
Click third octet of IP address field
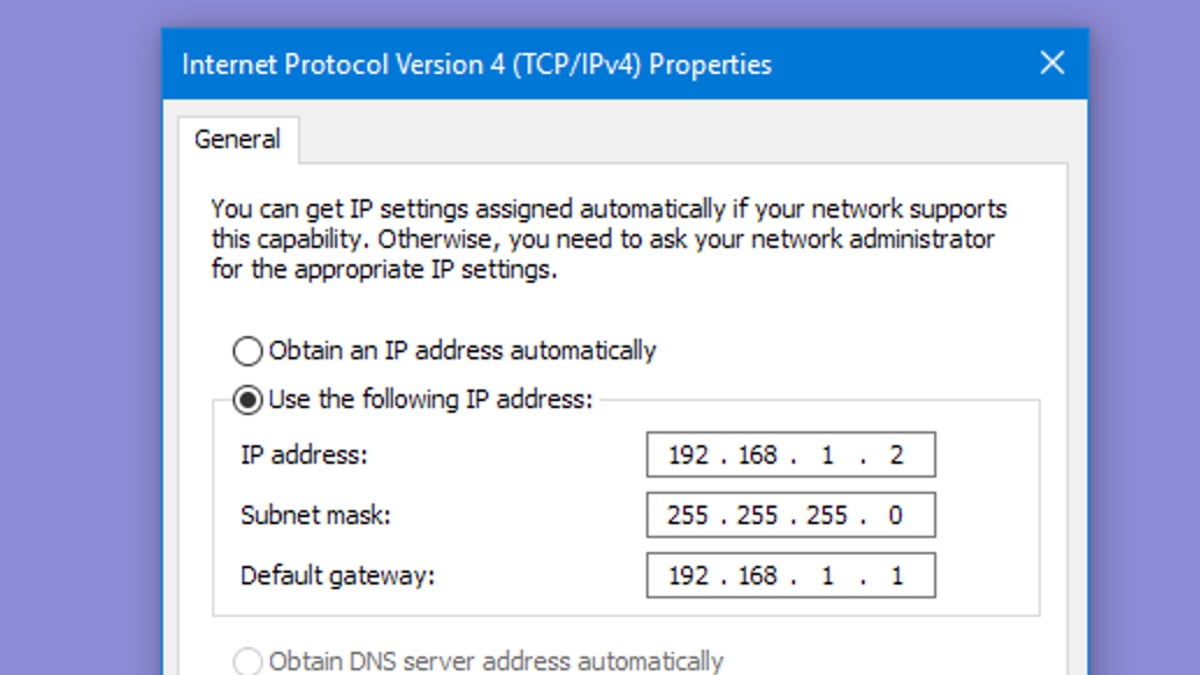click(x=827, y=456)
